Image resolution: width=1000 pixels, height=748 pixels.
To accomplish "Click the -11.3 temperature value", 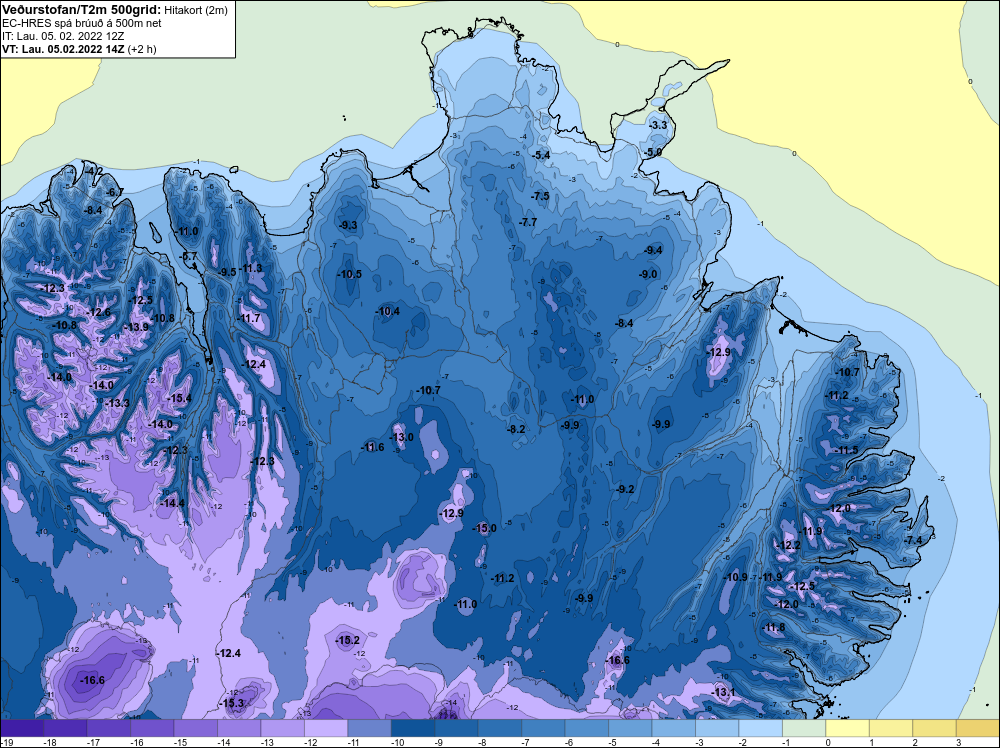I will coord(250,268).
